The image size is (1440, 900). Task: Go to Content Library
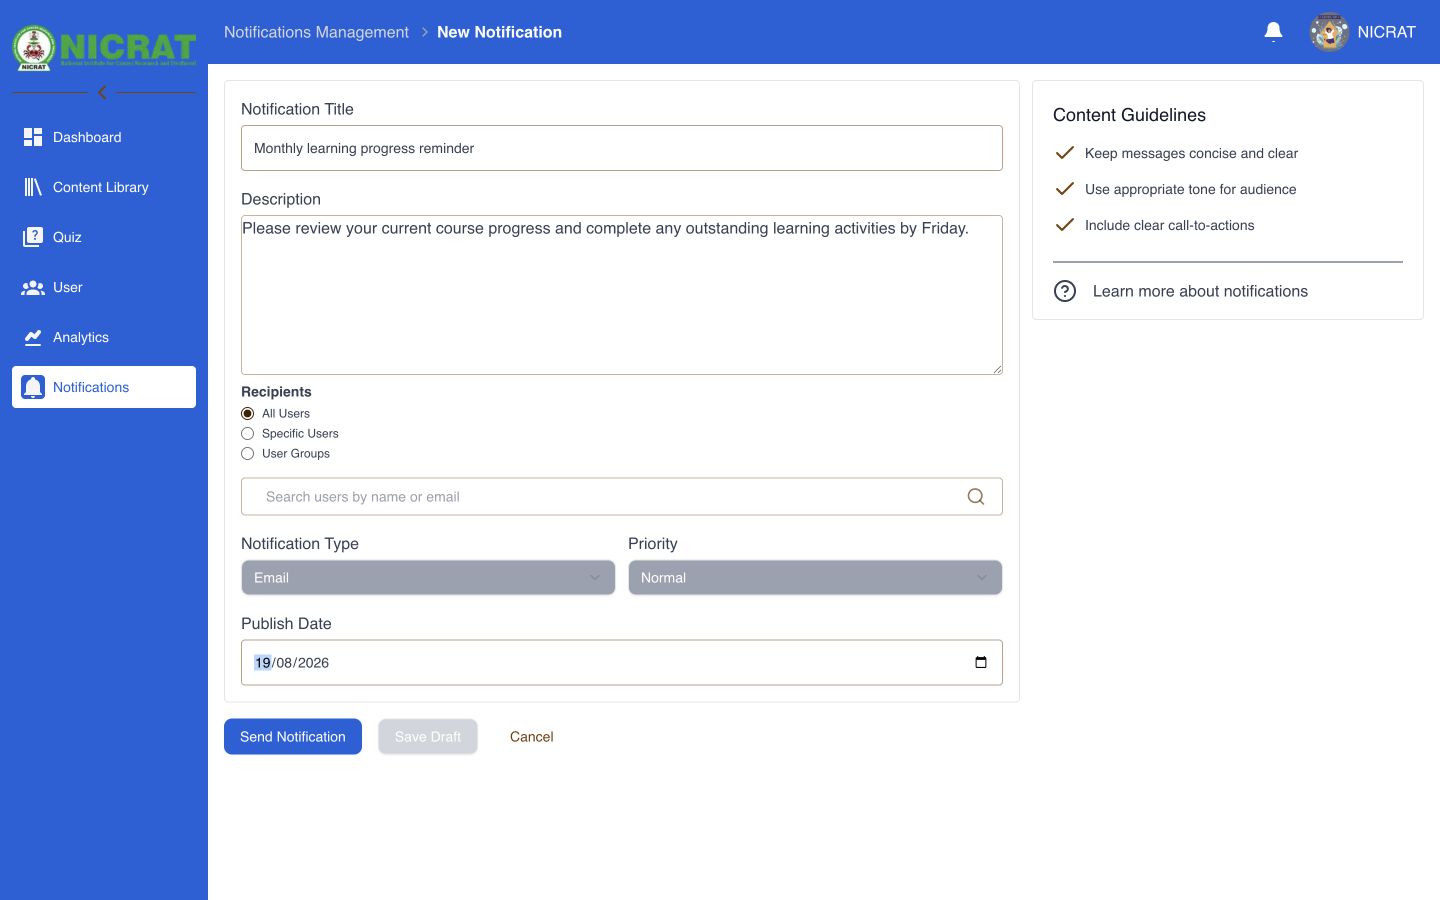coord(104,187)
